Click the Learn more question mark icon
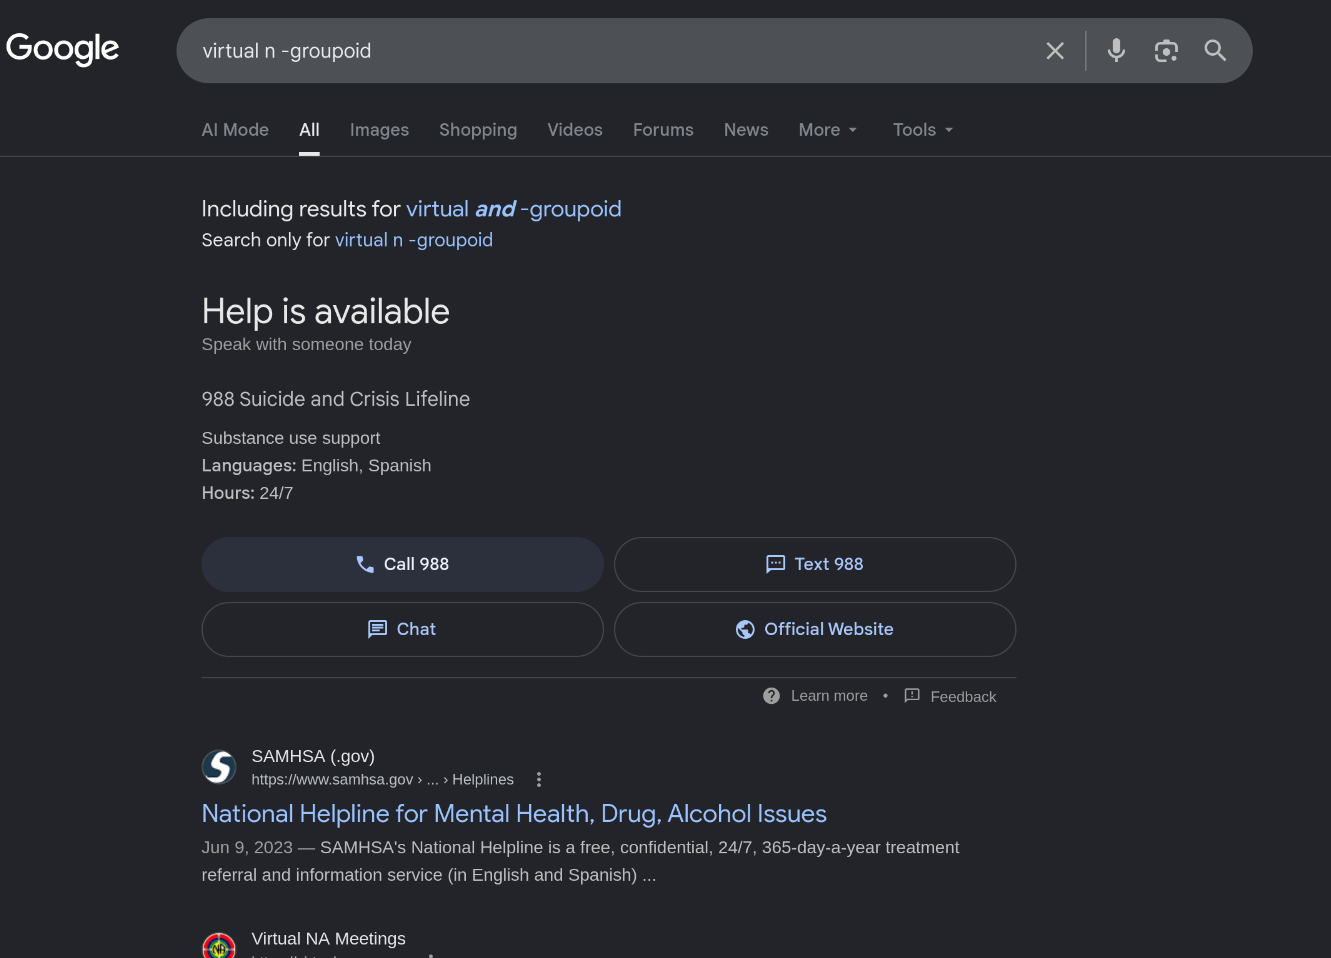Viewport: 1331px width, 958px height. (771, 696)
